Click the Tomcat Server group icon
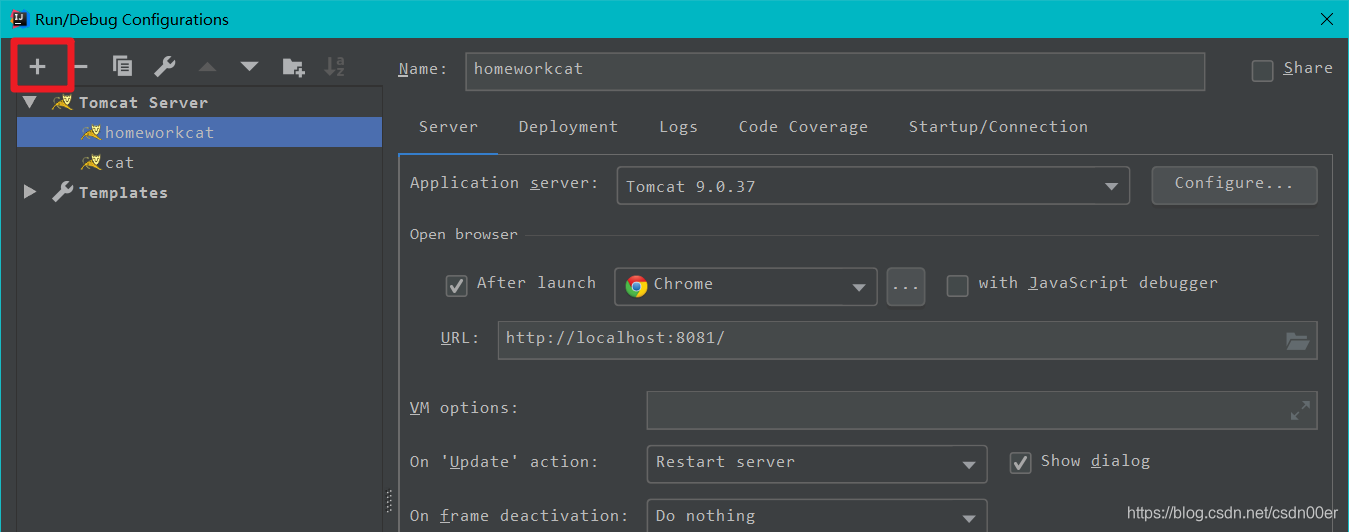Screen dimensions: 1349x532 click(x=63, y=102)
